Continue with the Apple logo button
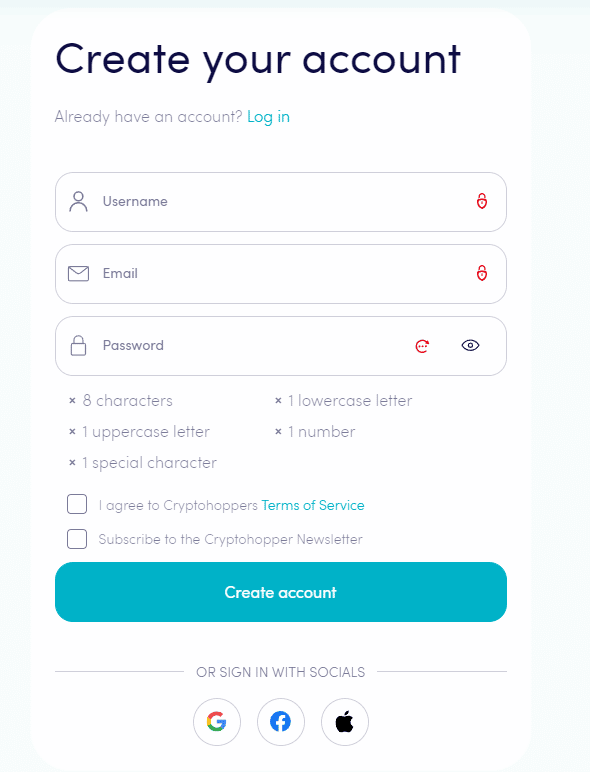 pyautogui.click(x=345, y=722)
